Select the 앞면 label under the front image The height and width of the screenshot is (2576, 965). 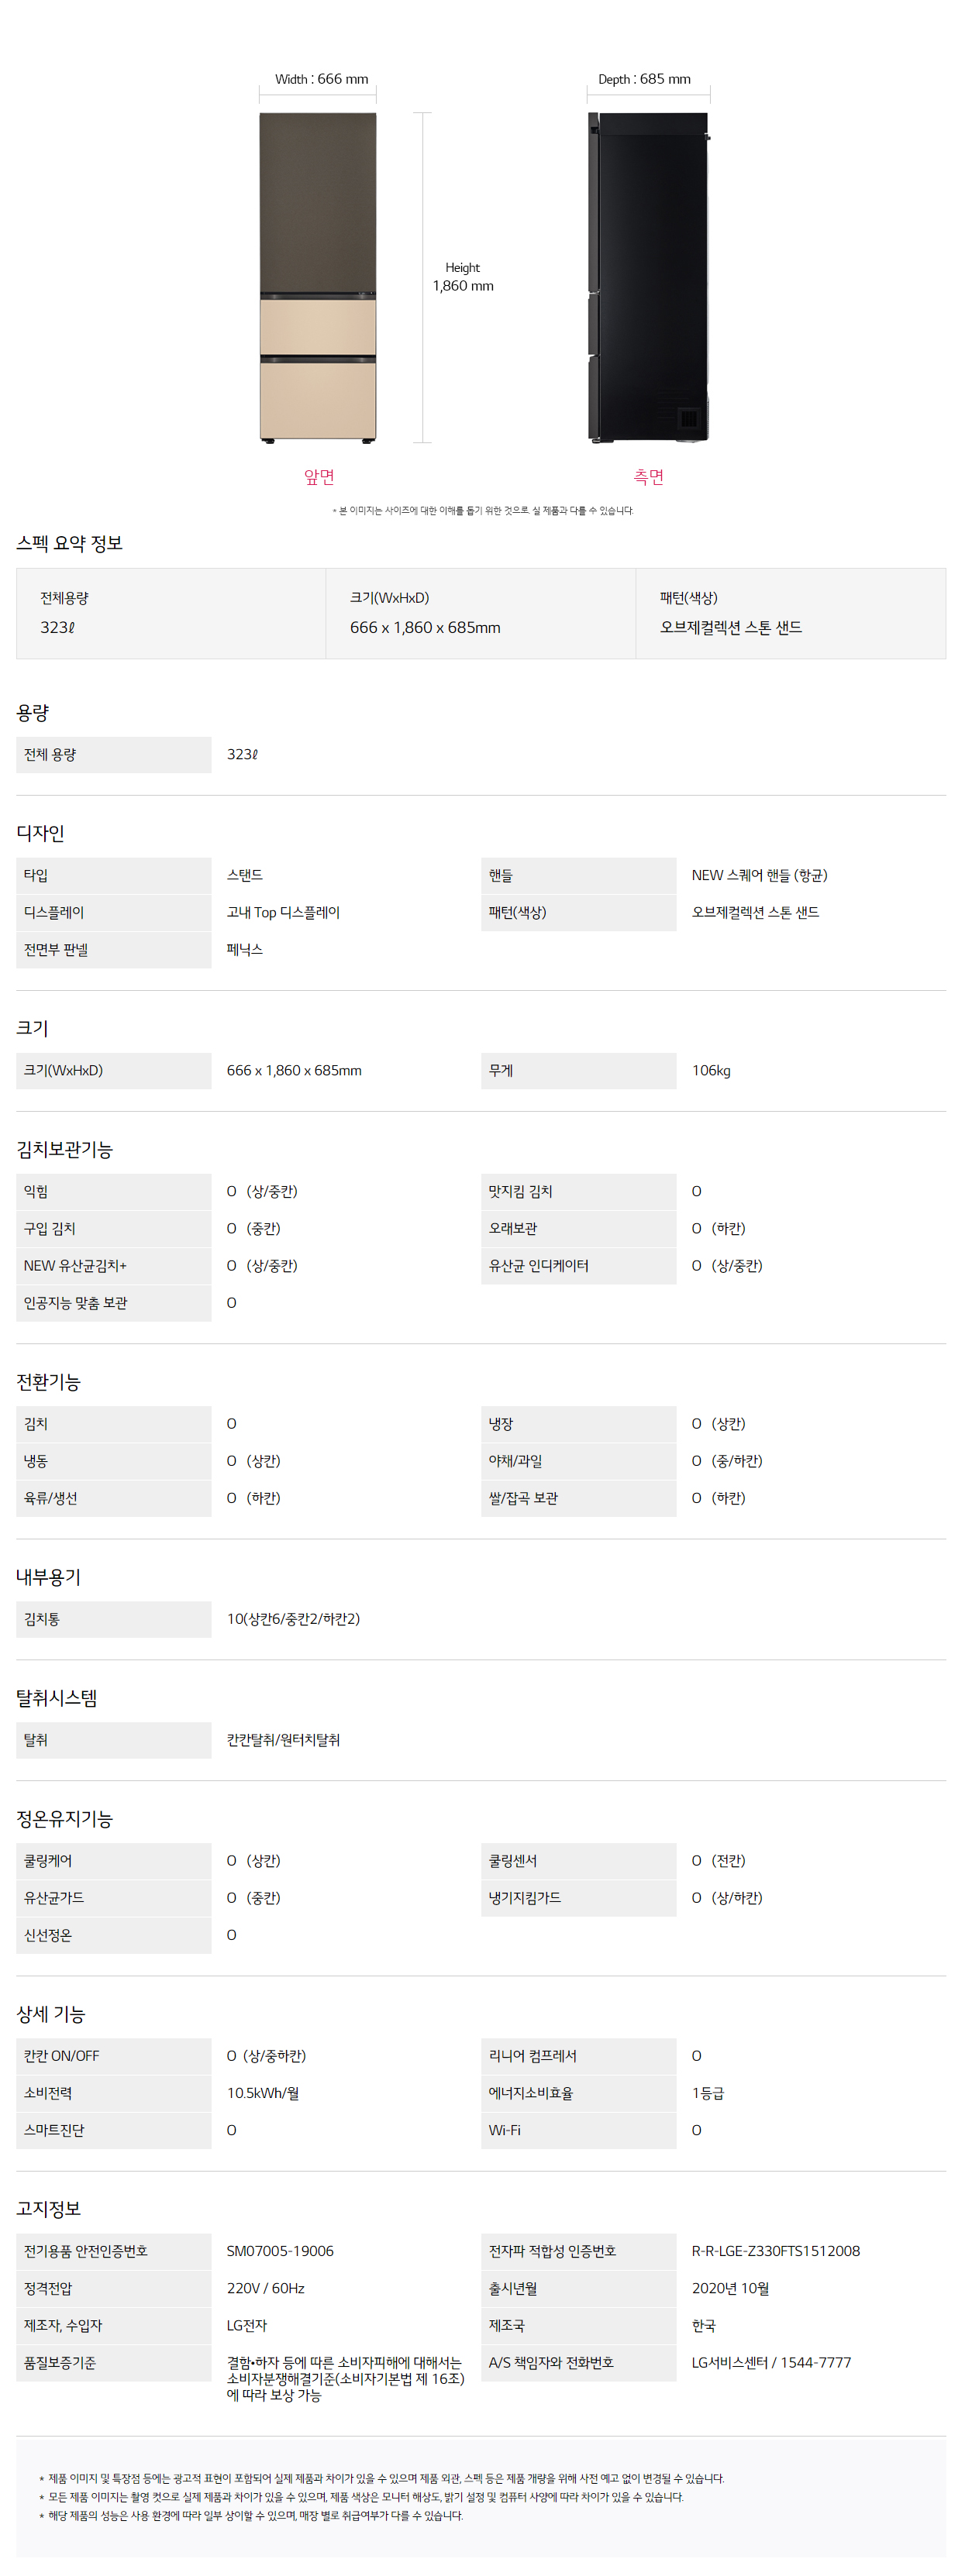pyautogui.click(x=319, y=477)
